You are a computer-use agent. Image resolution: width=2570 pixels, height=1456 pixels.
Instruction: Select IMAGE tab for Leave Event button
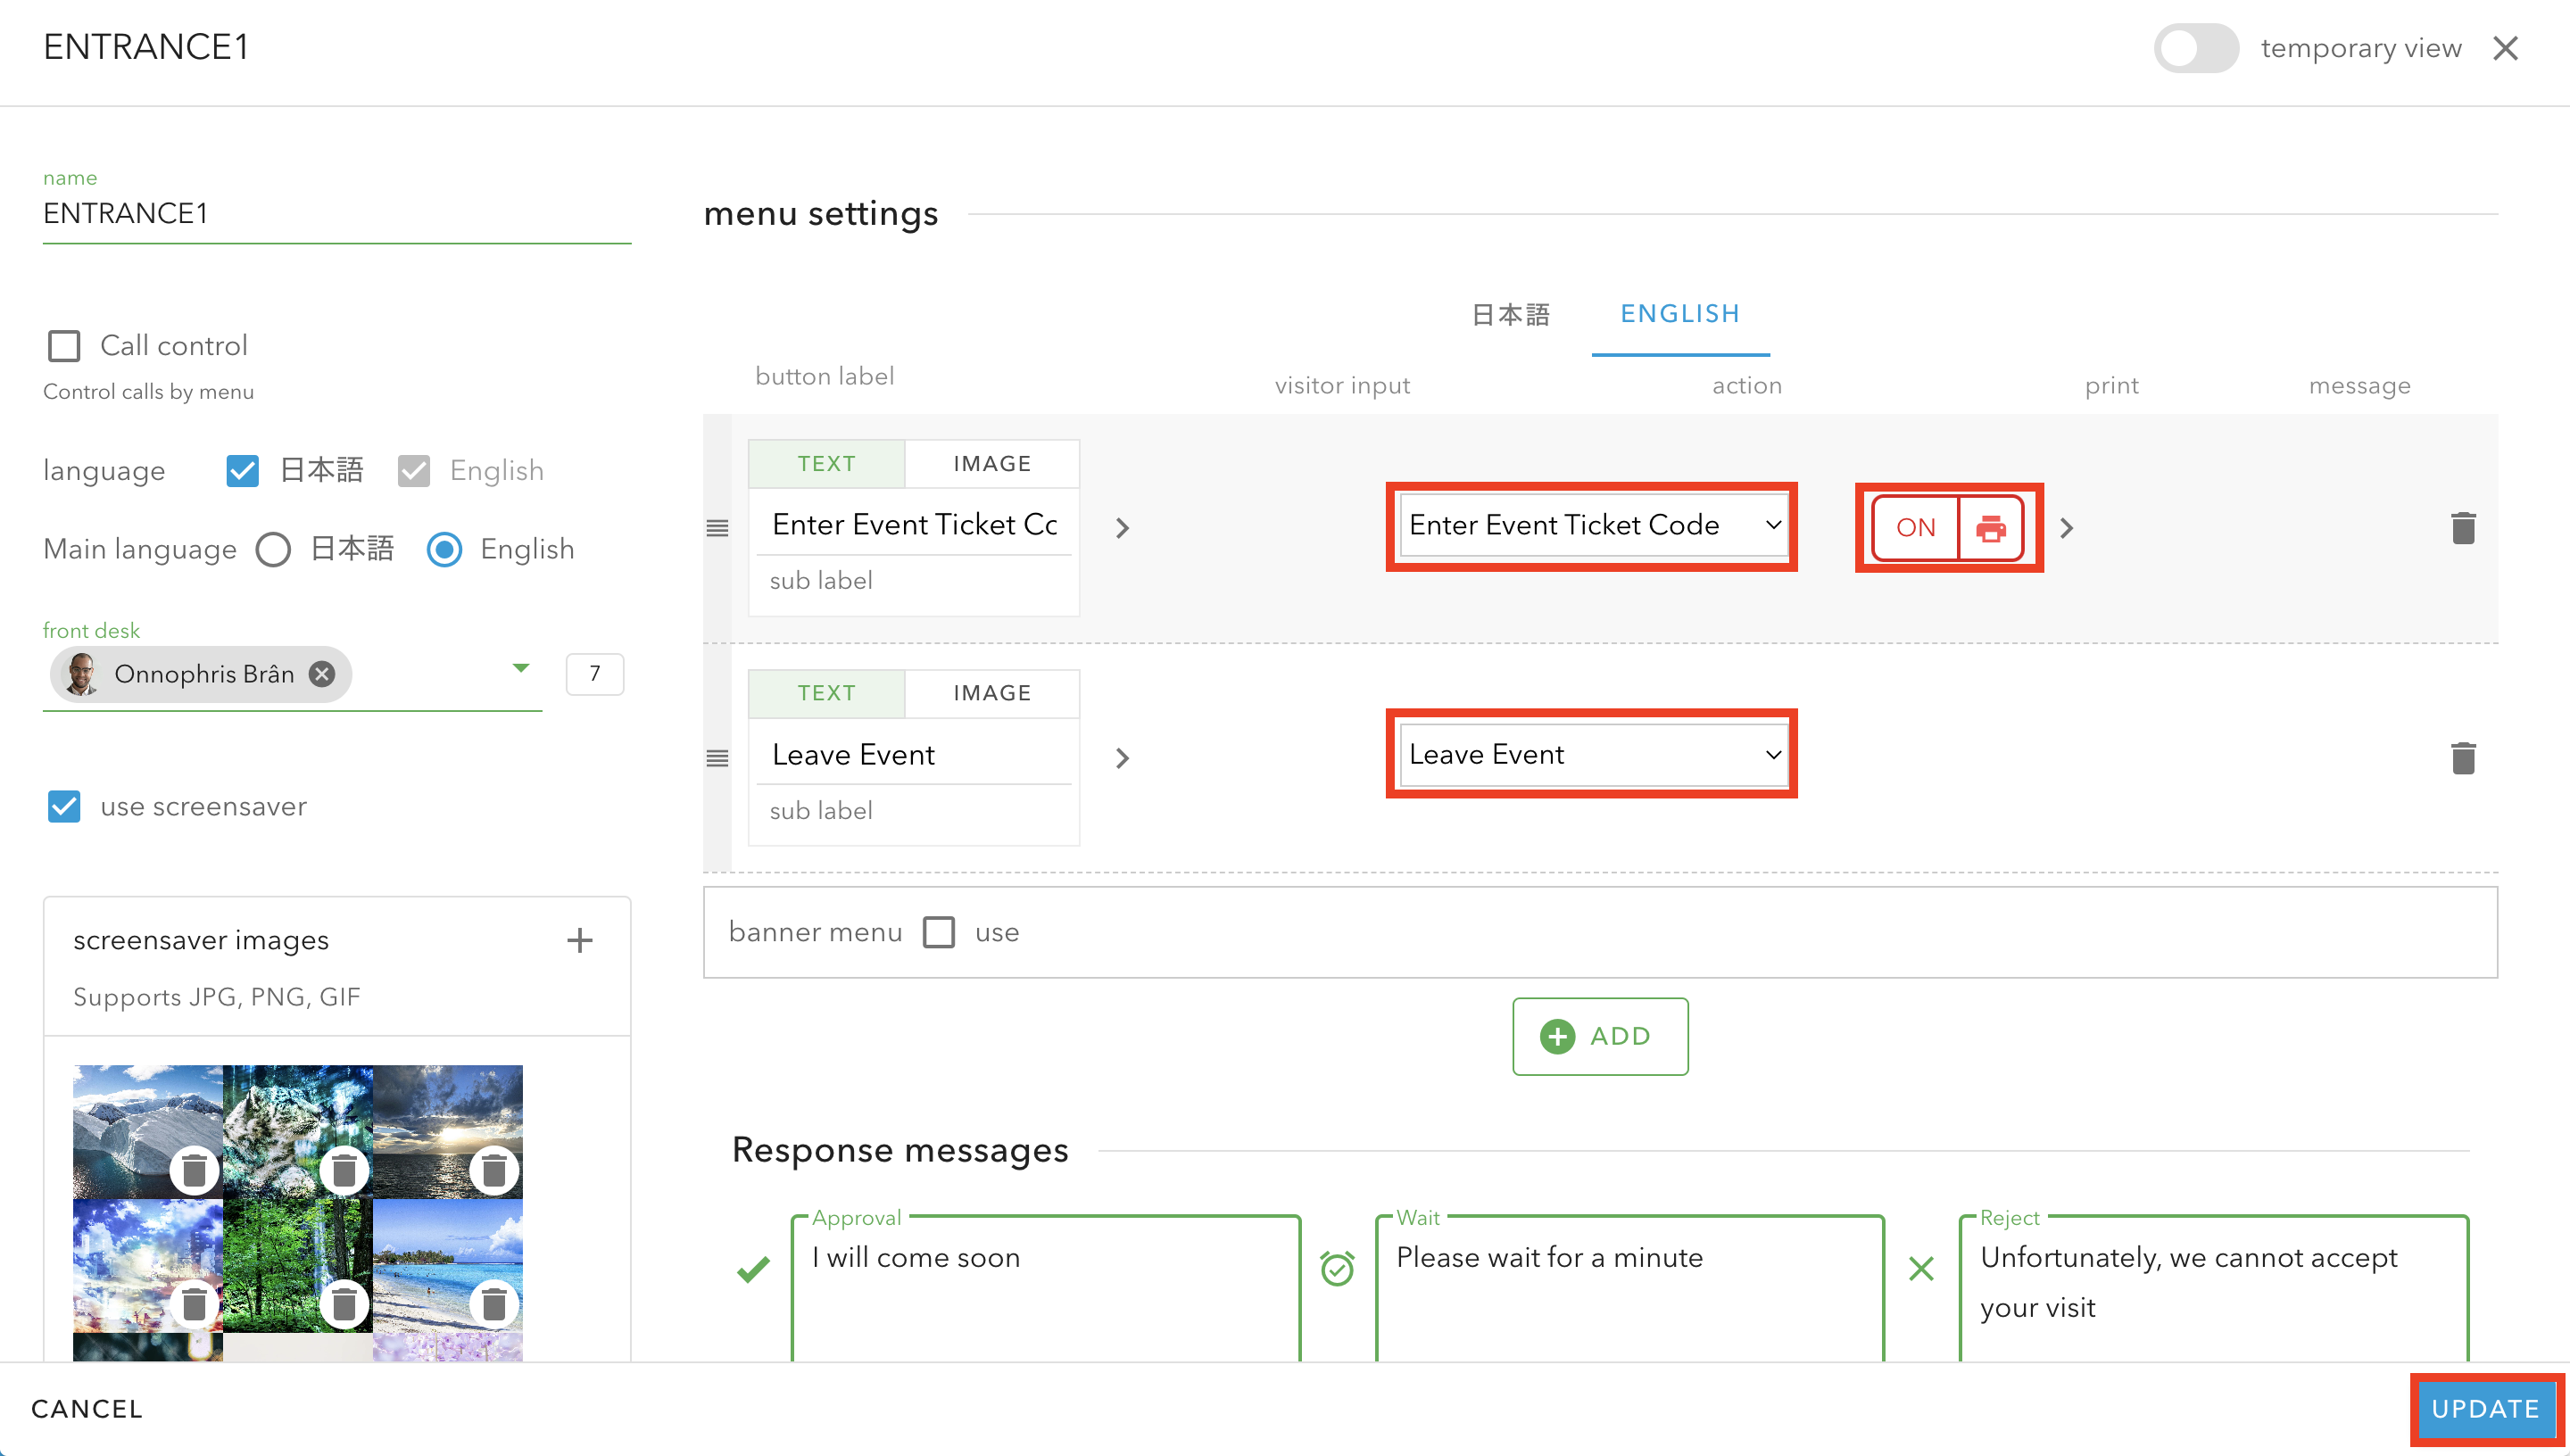[991, 693]
